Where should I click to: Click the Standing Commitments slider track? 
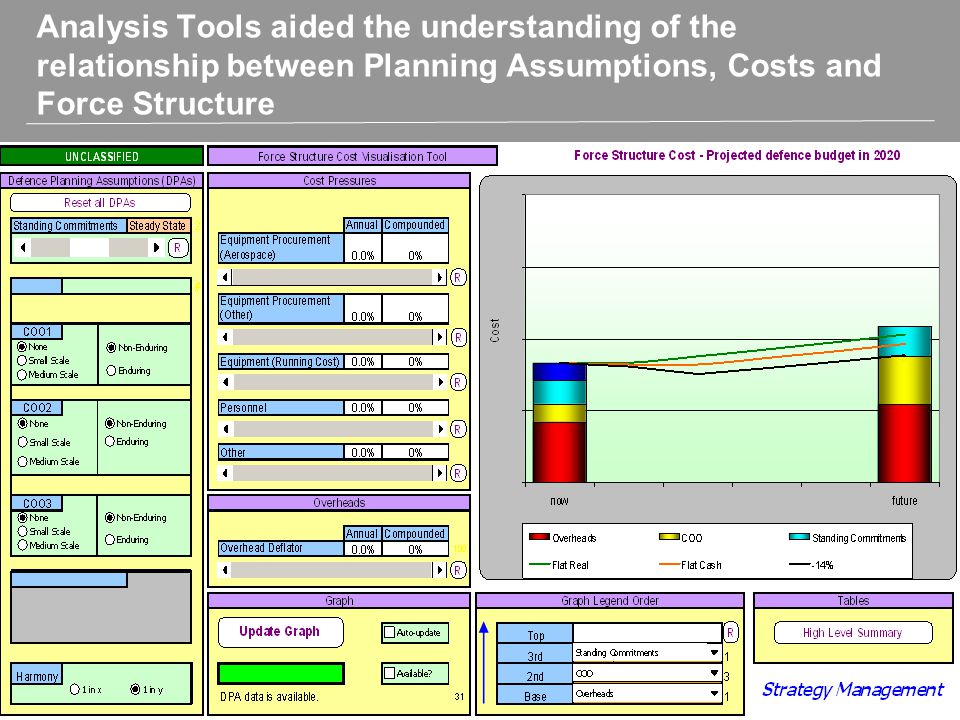point(89,247)
